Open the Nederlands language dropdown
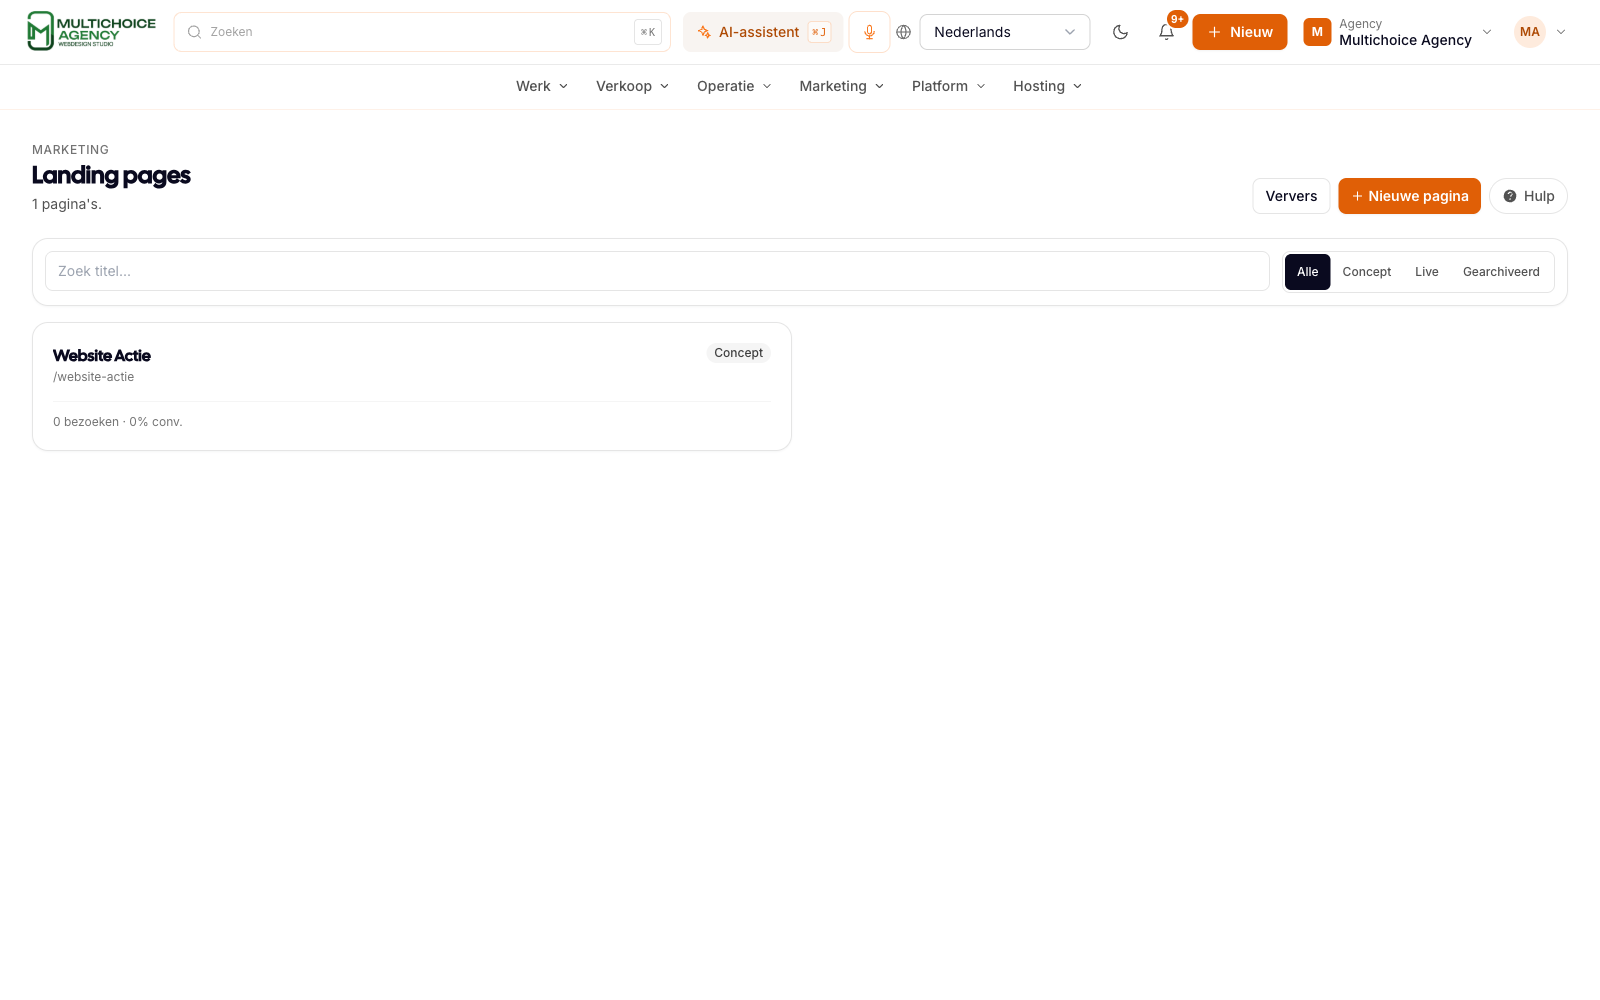Image resolution: width=1600 pixels, height=1000 pixels. coord(1004,32)
